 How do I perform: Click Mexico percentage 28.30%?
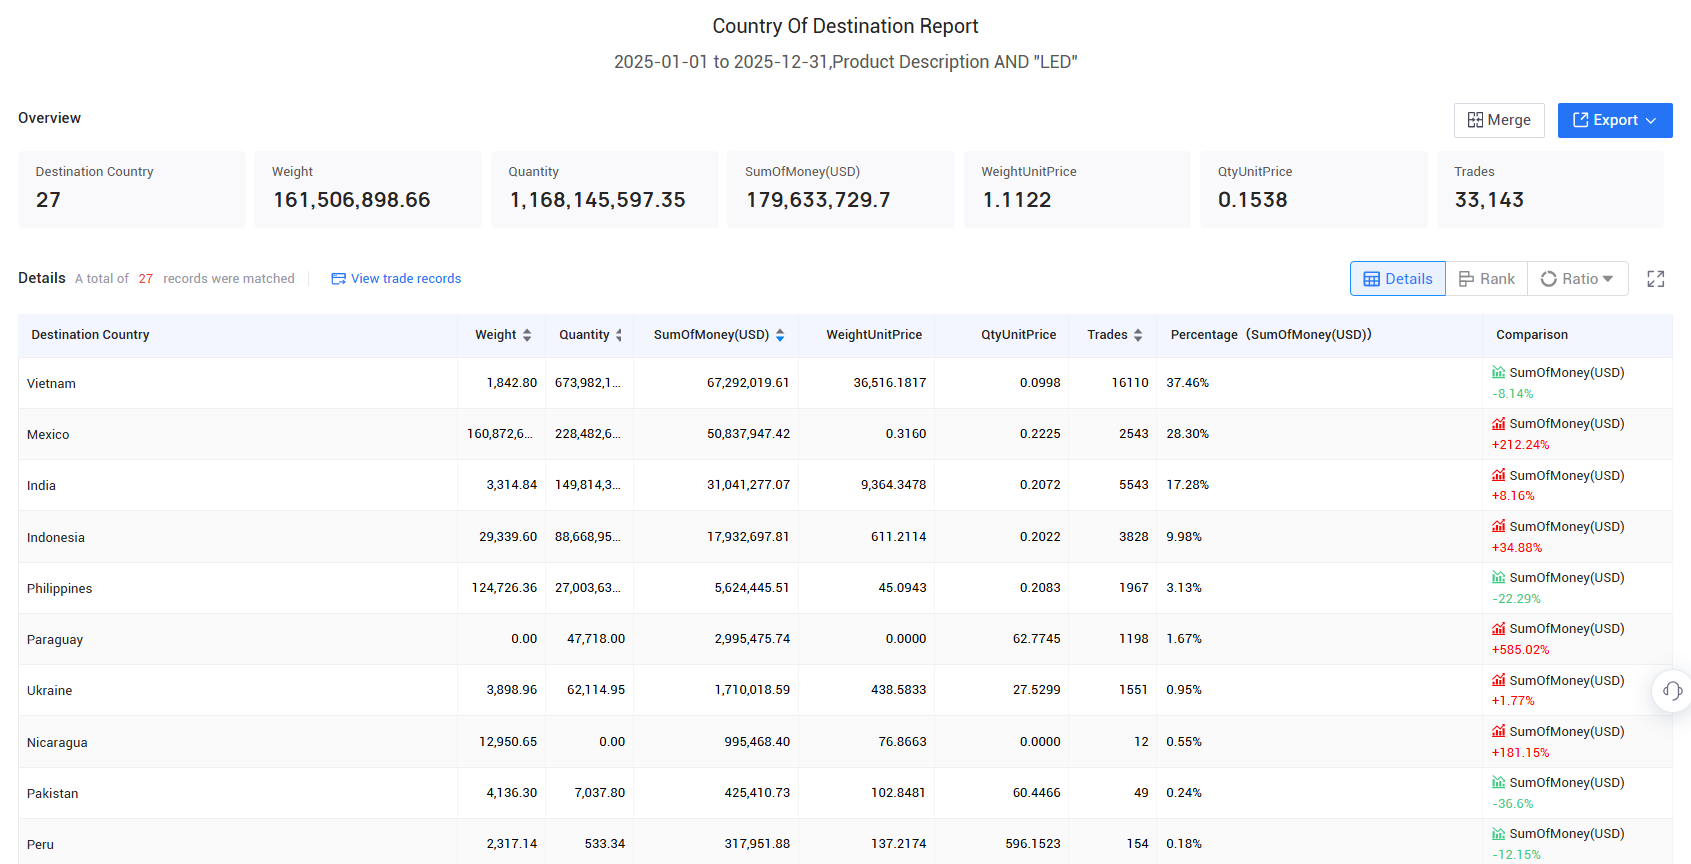(1188, 434)
